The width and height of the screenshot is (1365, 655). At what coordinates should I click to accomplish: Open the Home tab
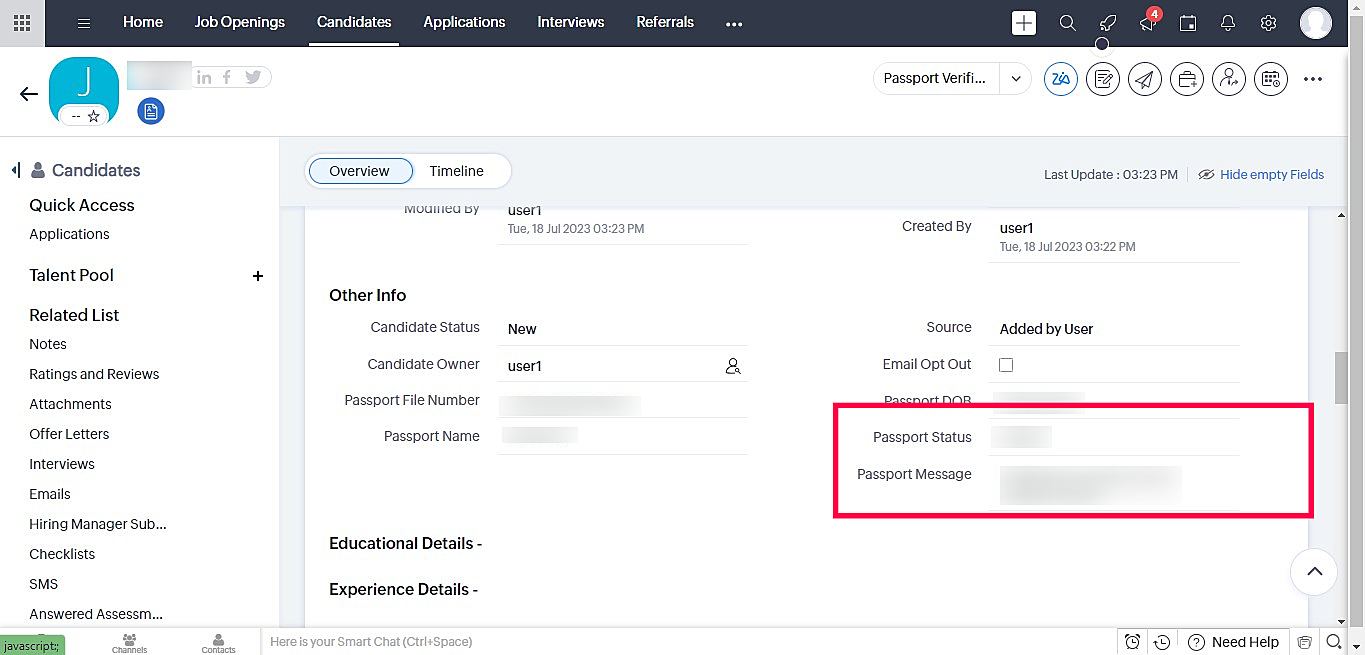pos(143,22)
